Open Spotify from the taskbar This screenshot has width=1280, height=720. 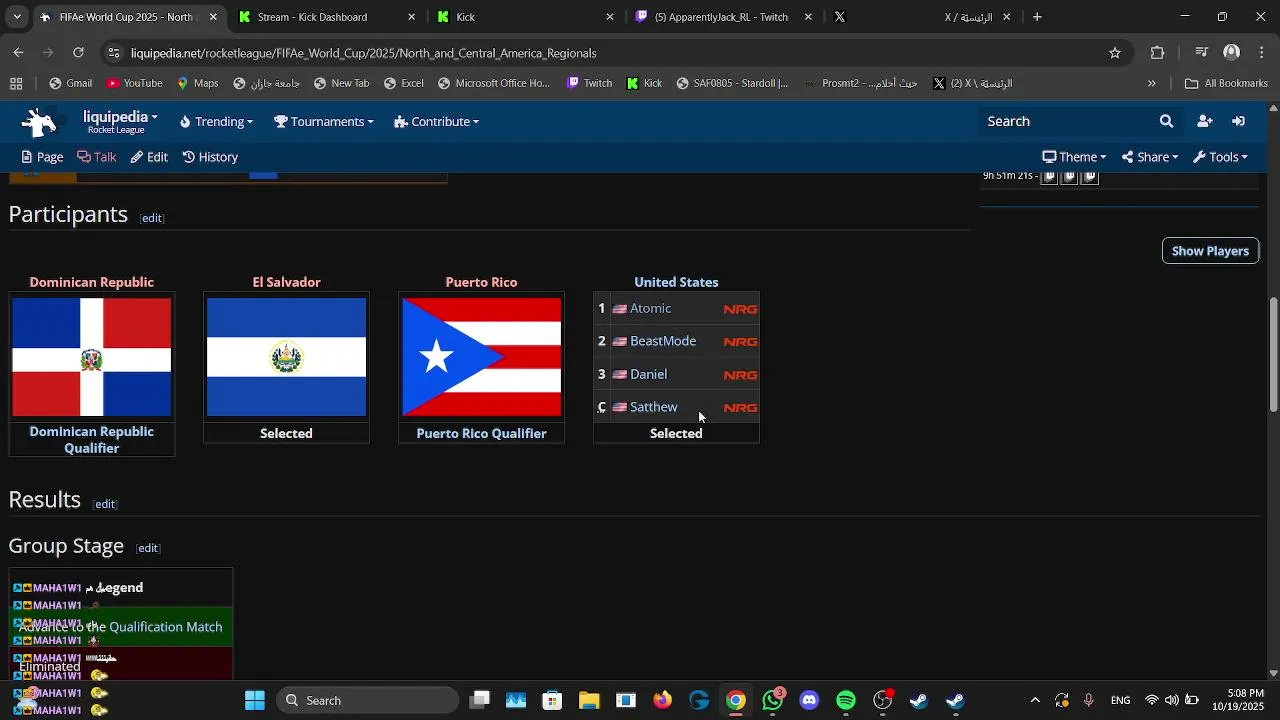pos(846,700)
